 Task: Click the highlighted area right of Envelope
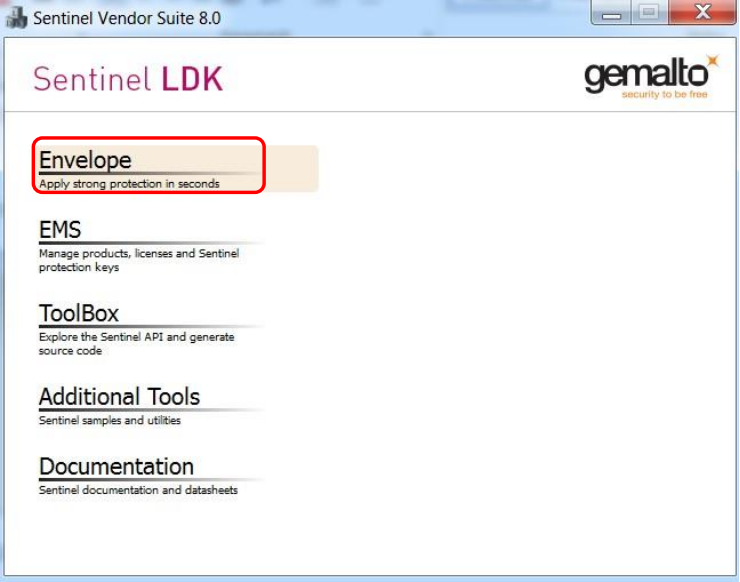[291, 168]
